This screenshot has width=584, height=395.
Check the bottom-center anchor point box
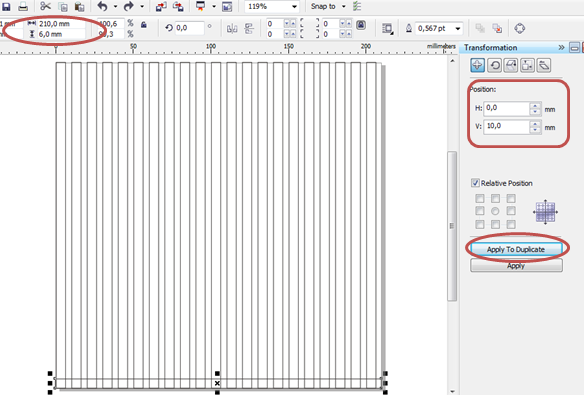[x=495, y=224]
